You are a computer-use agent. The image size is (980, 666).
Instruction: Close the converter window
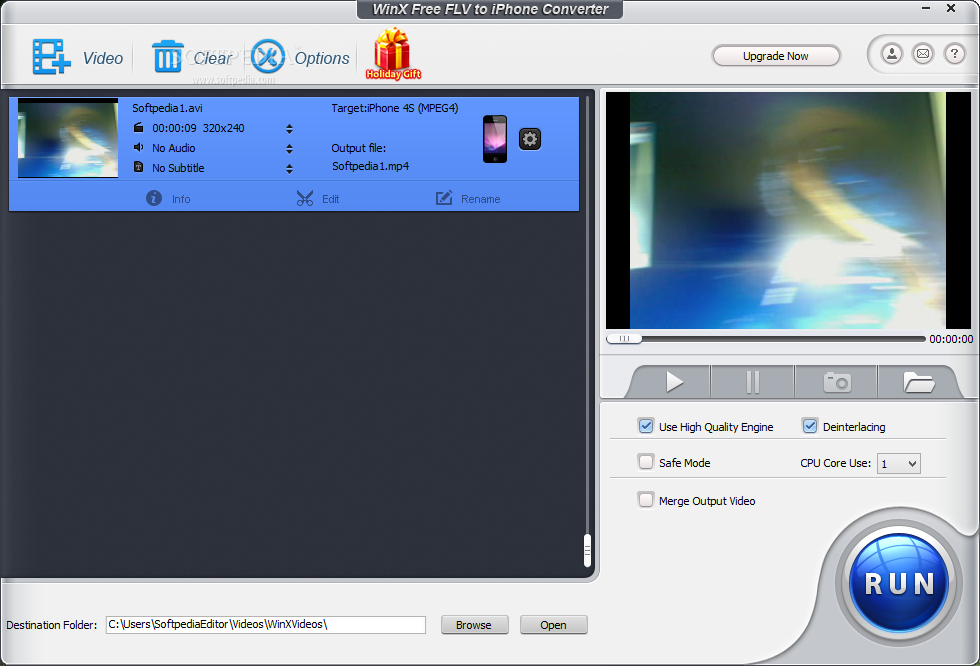(951, 8)
